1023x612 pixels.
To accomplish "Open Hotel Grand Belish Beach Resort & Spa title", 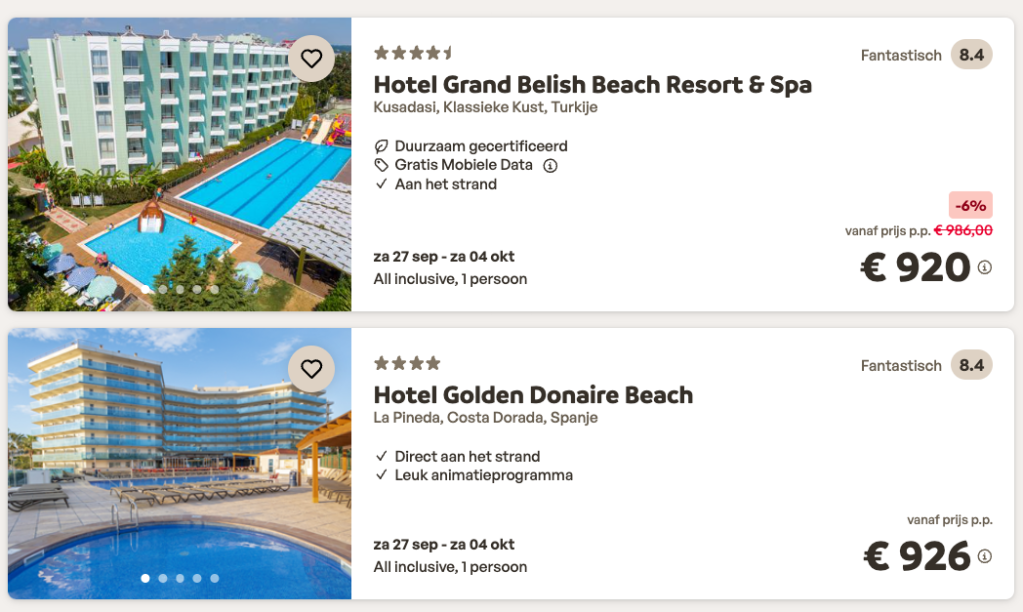I will coord(592,85).
